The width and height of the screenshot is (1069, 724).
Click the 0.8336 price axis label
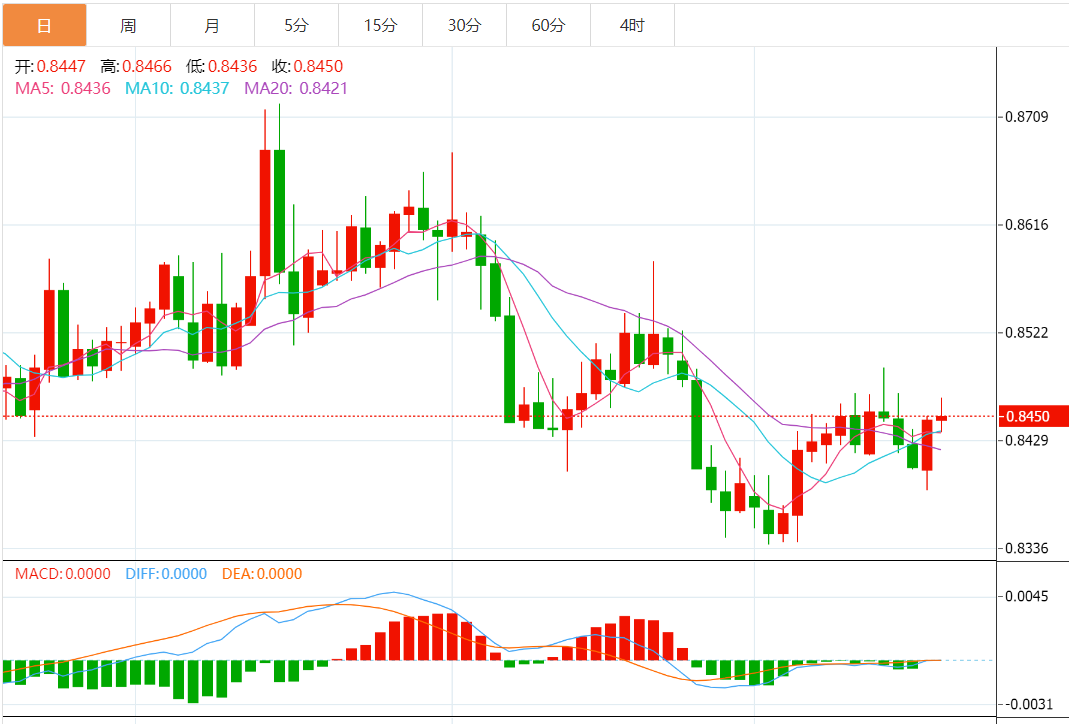click(1027, 547)
